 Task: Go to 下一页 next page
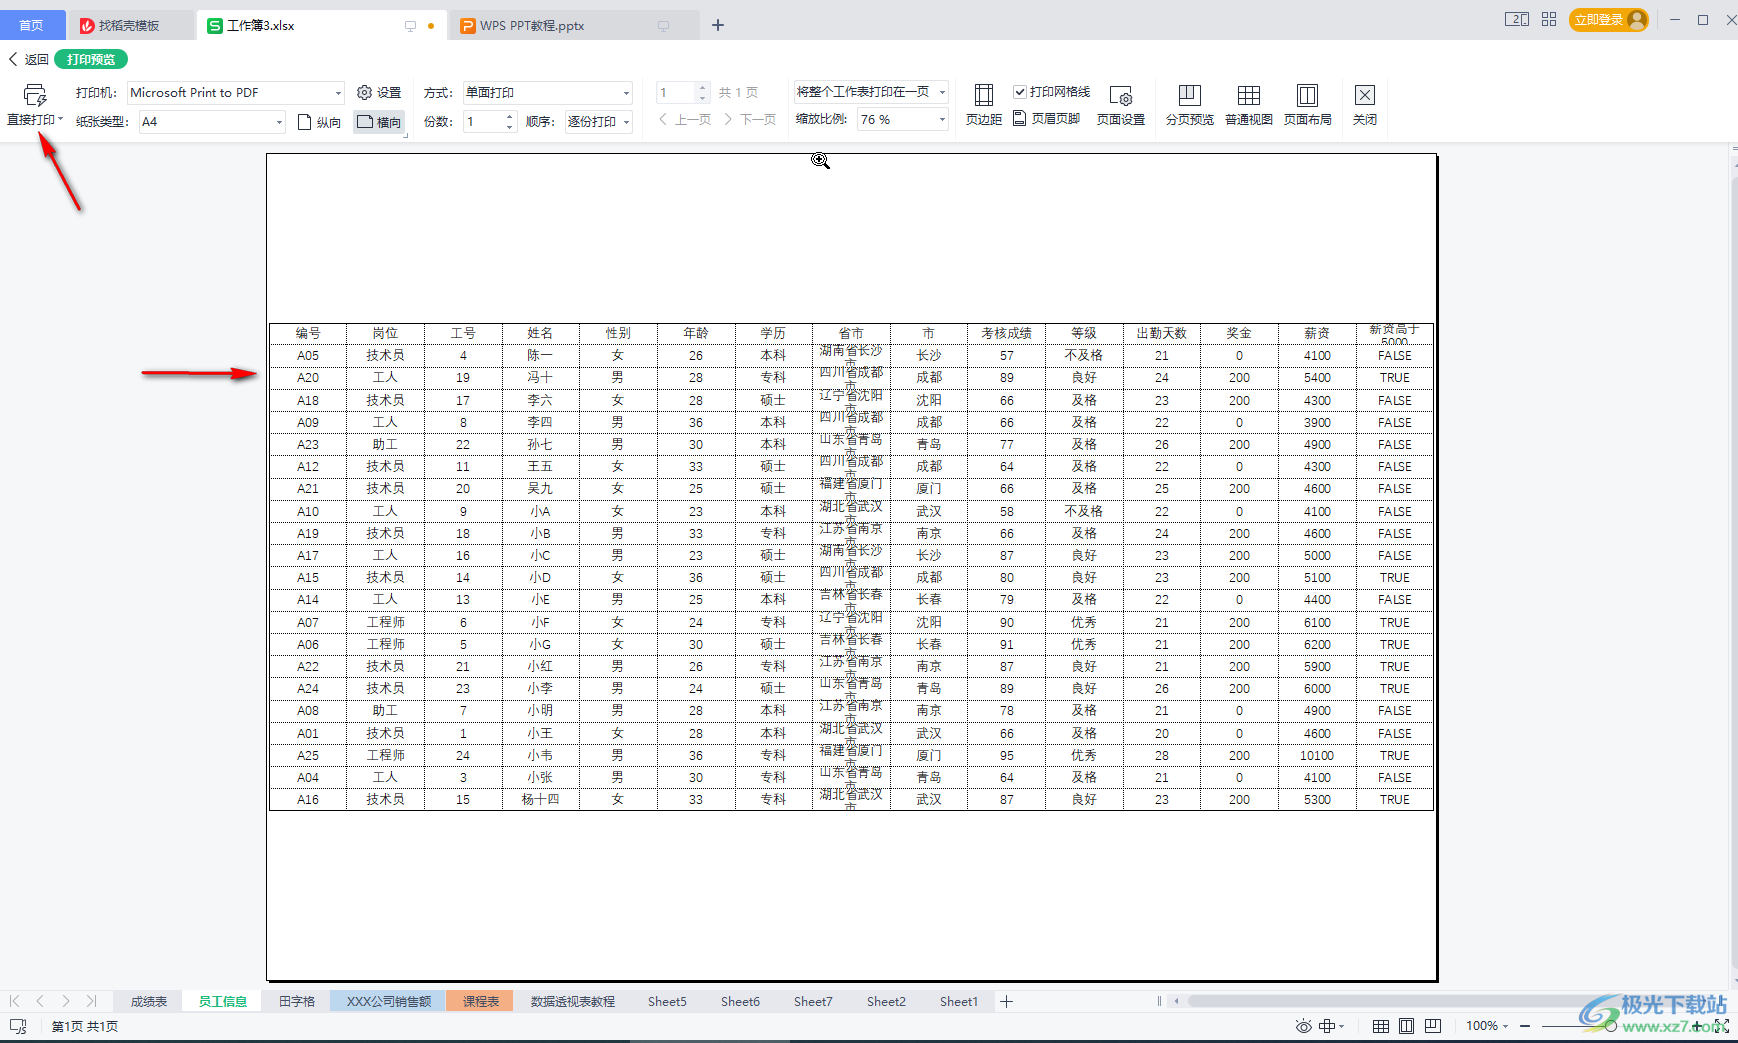[x=750, y=120]
